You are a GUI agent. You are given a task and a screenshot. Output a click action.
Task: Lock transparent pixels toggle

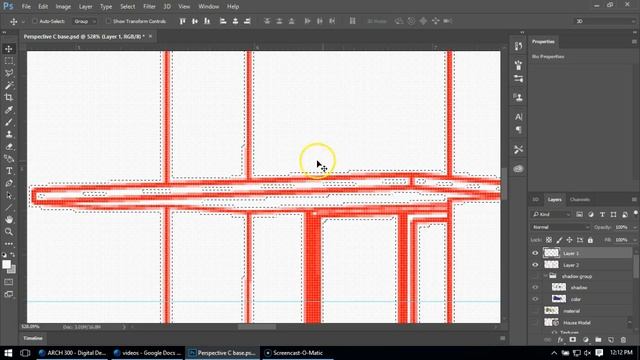click(x=549, y=240)
